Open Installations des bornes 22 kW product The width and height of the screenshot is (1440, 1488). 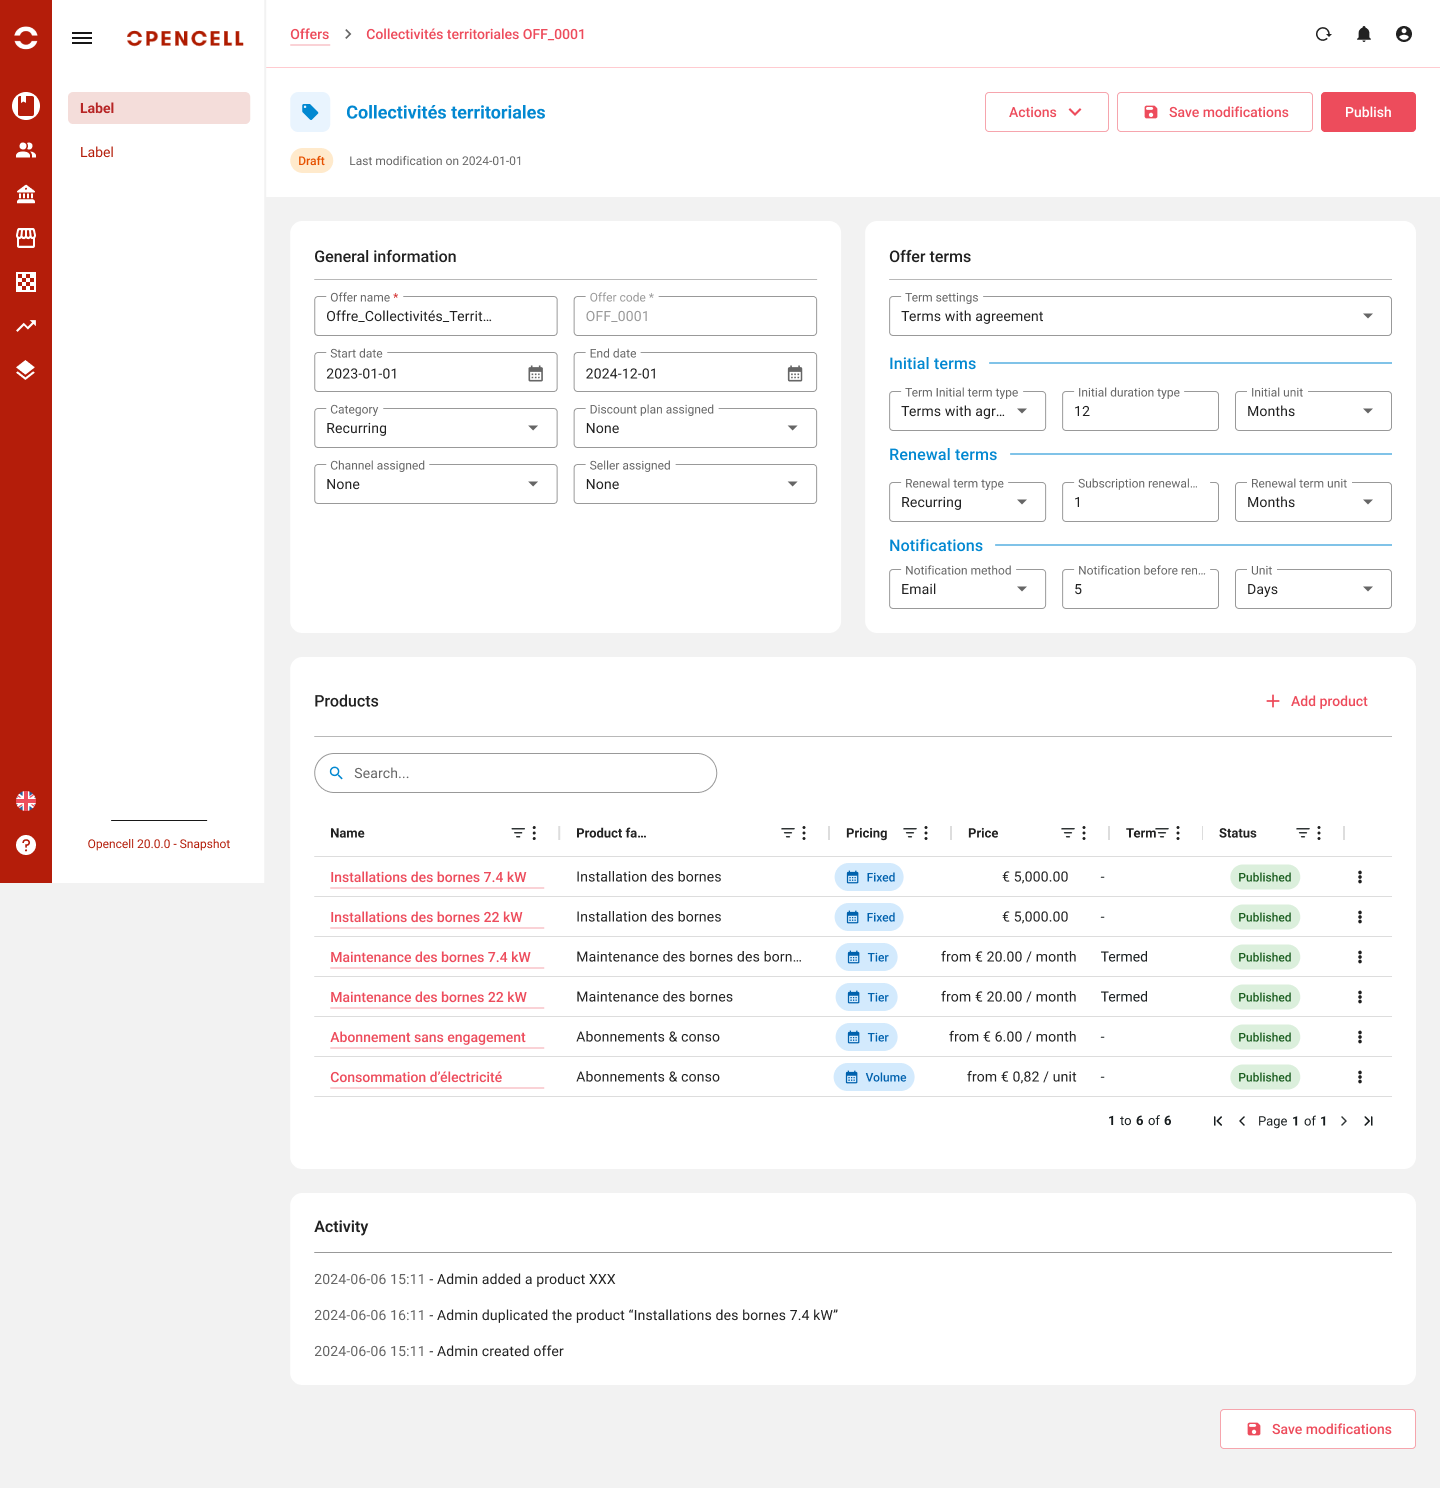pyautogui.click(x=426, y=917)
